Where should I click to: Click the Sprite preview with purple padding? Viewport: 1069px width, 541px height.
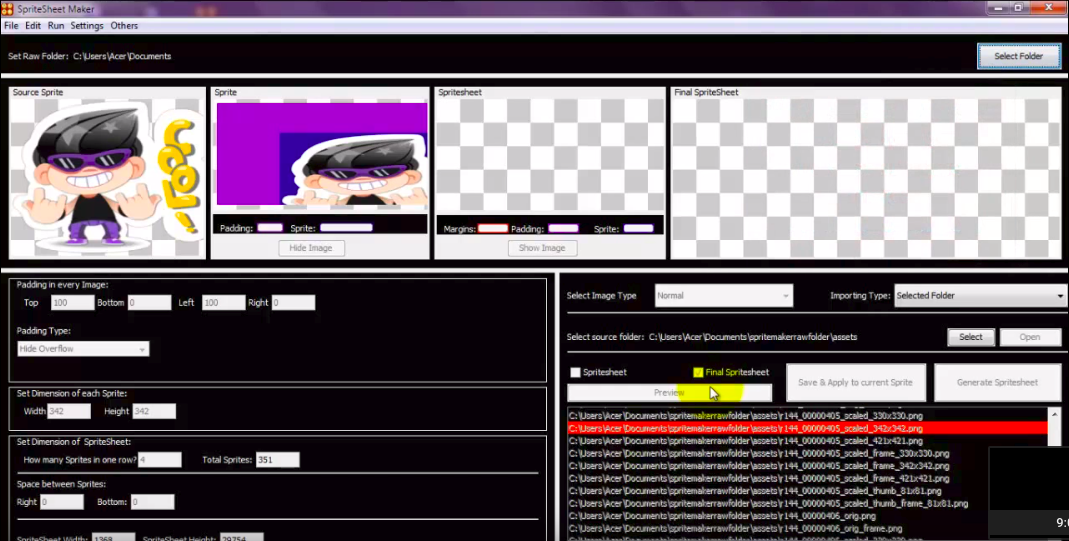pyautogui.click(x=322, y=154)
